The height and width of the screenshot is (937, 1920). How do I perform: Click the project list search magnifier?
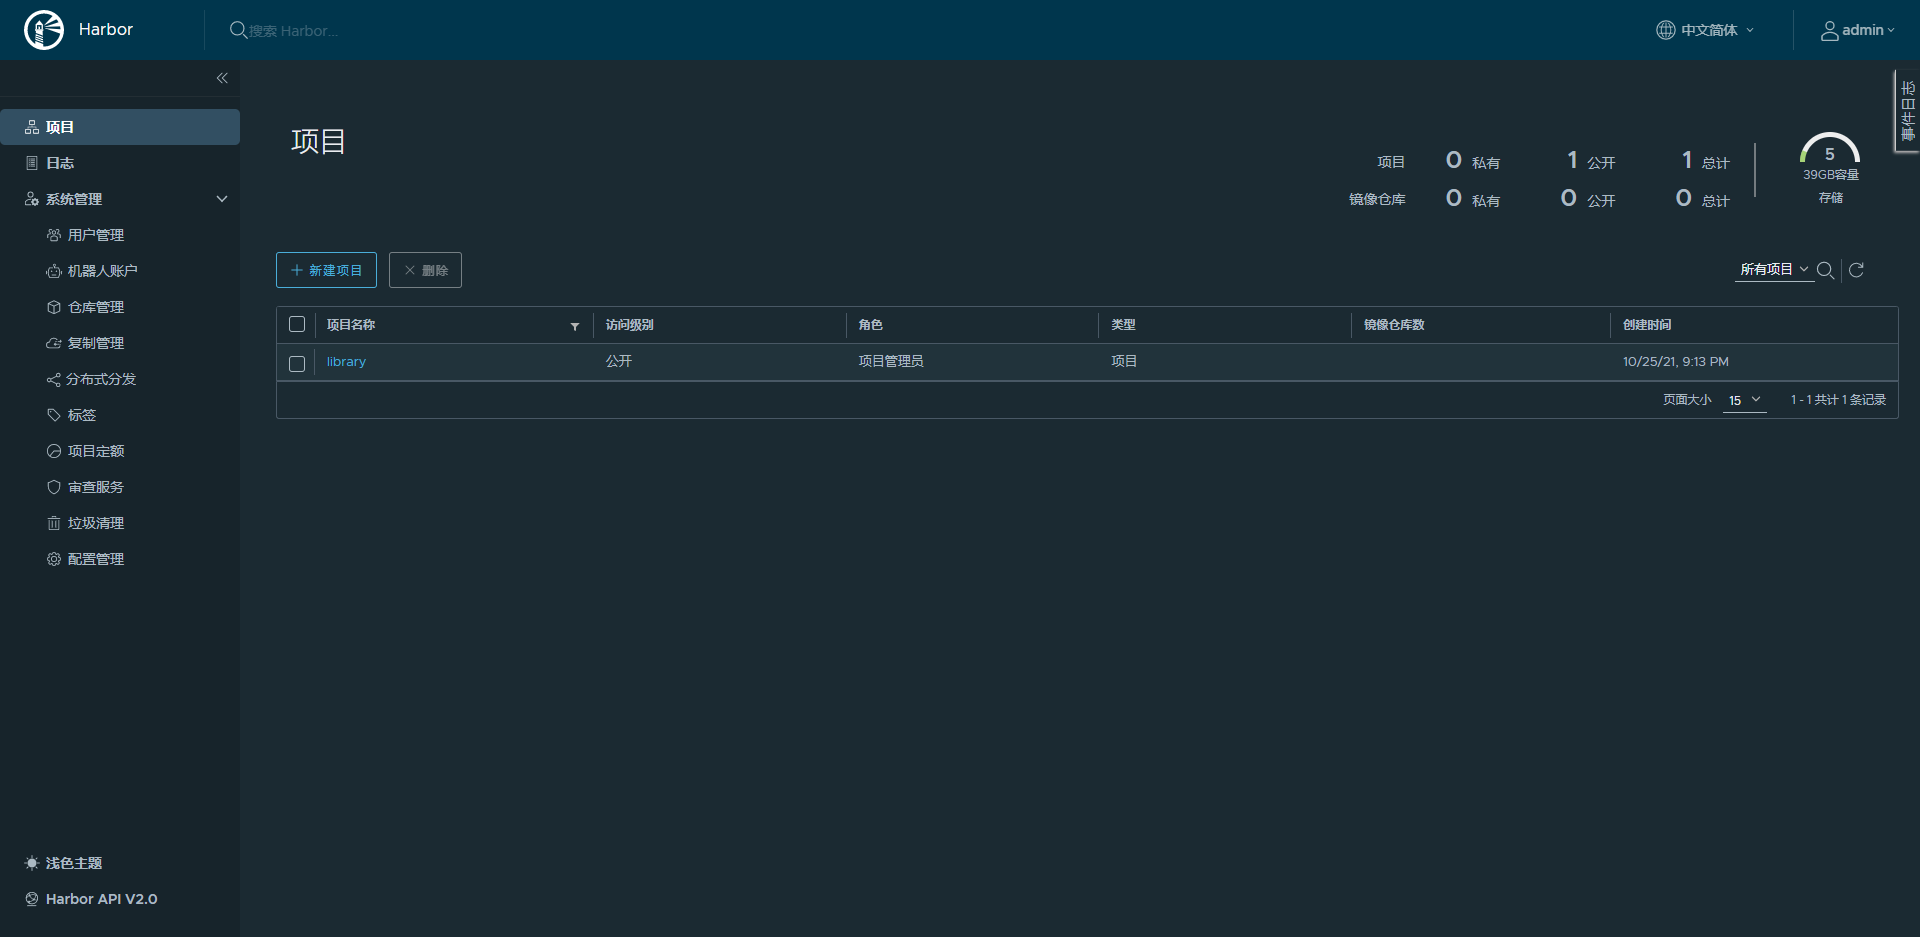click(1825, 270)
